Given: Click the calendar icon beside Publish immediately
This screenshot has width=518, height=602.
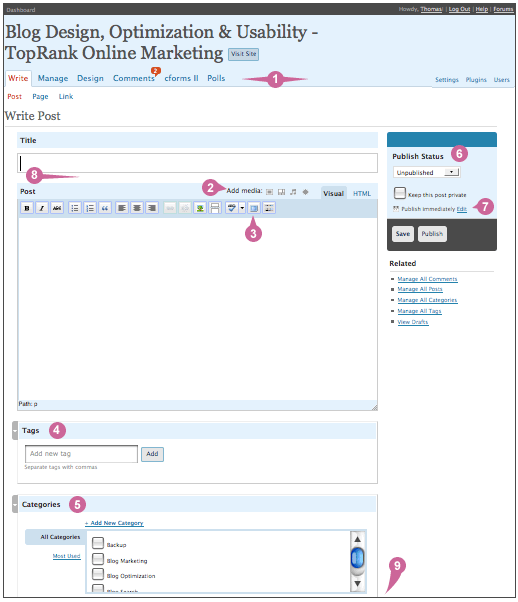Looking at the screenshot, I should 396,208.
